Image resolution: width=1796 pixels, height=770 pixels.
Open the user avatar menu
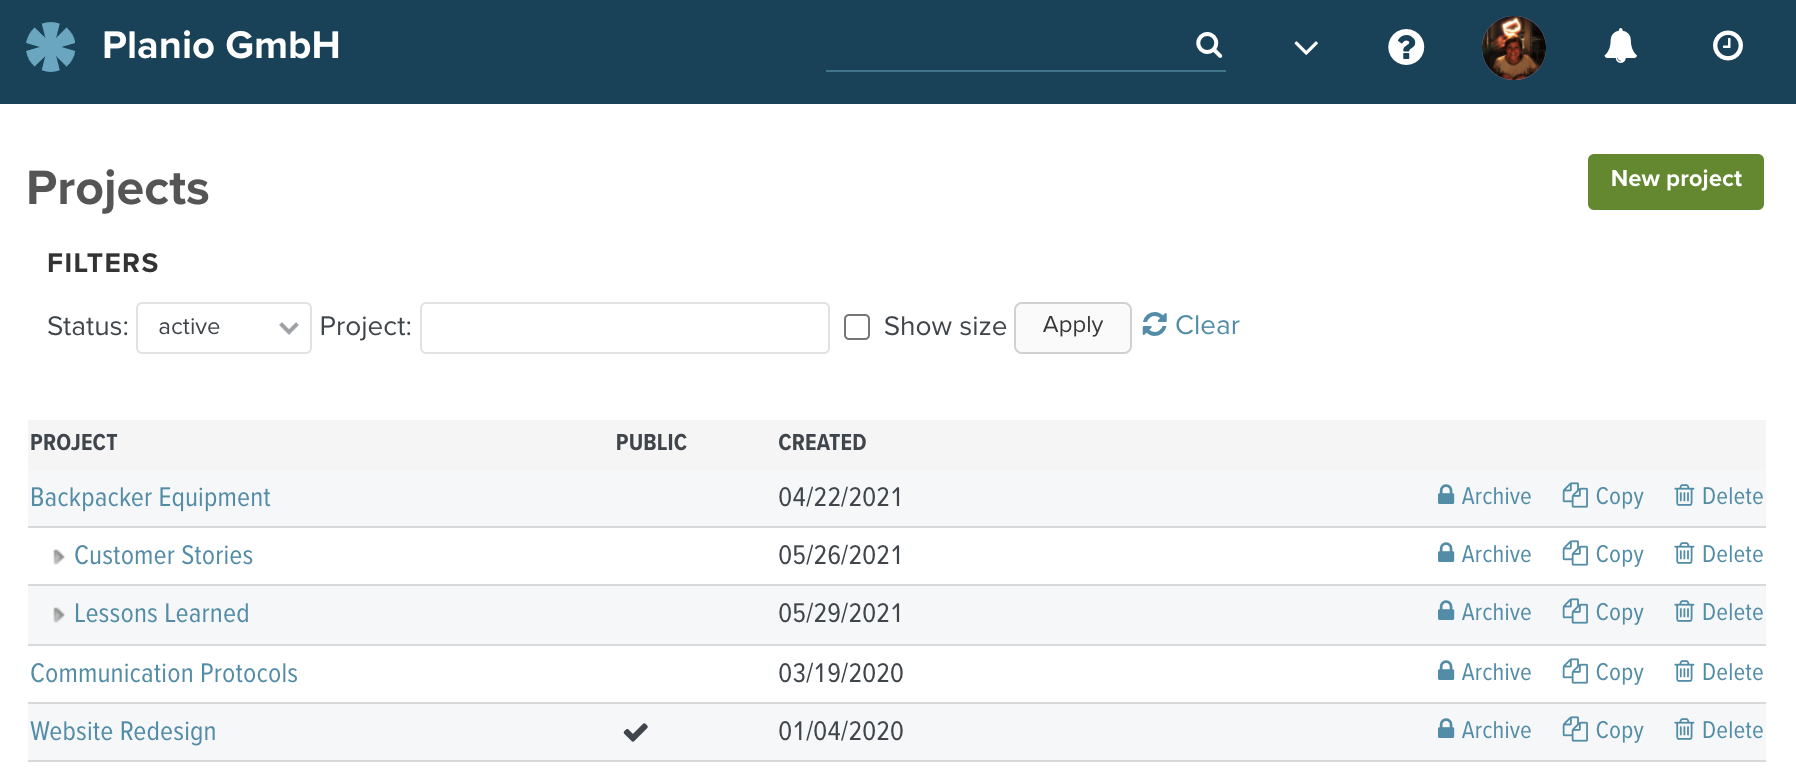tap(1513, 47)
